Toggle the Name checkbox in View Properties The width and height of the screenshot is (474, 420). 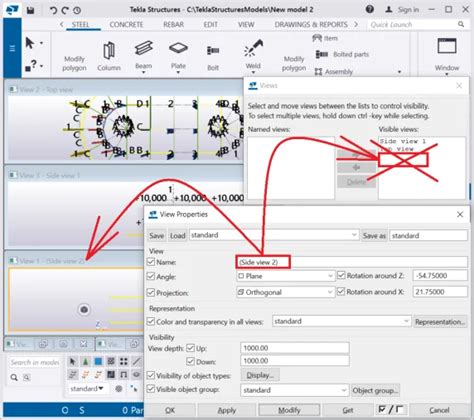(x=151, y=262)
